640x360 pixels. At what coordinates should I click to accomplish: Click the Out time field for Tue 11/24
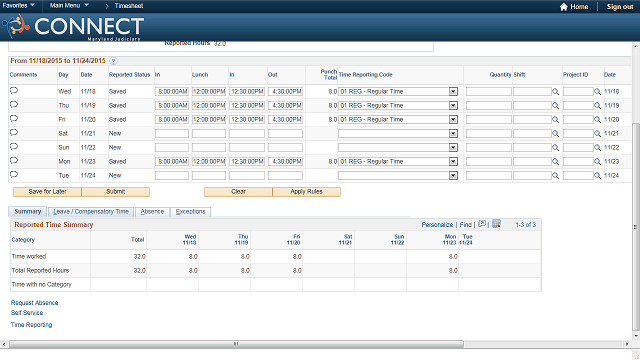285,176
